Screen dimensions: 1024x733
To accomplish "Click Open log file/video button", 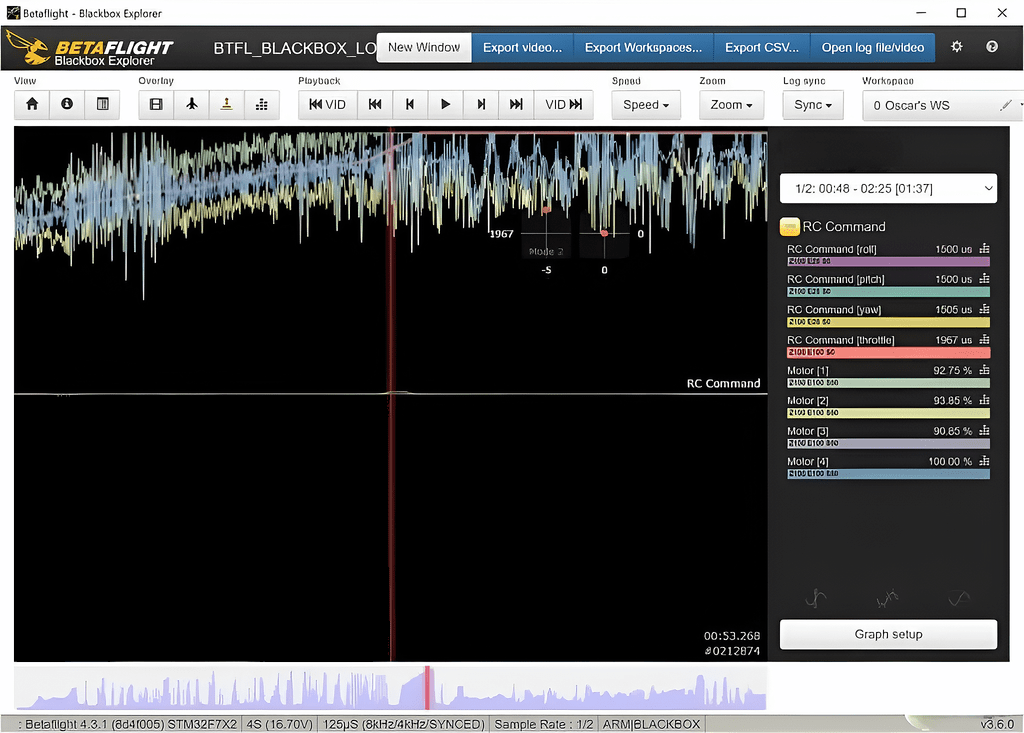I will 872,48.
